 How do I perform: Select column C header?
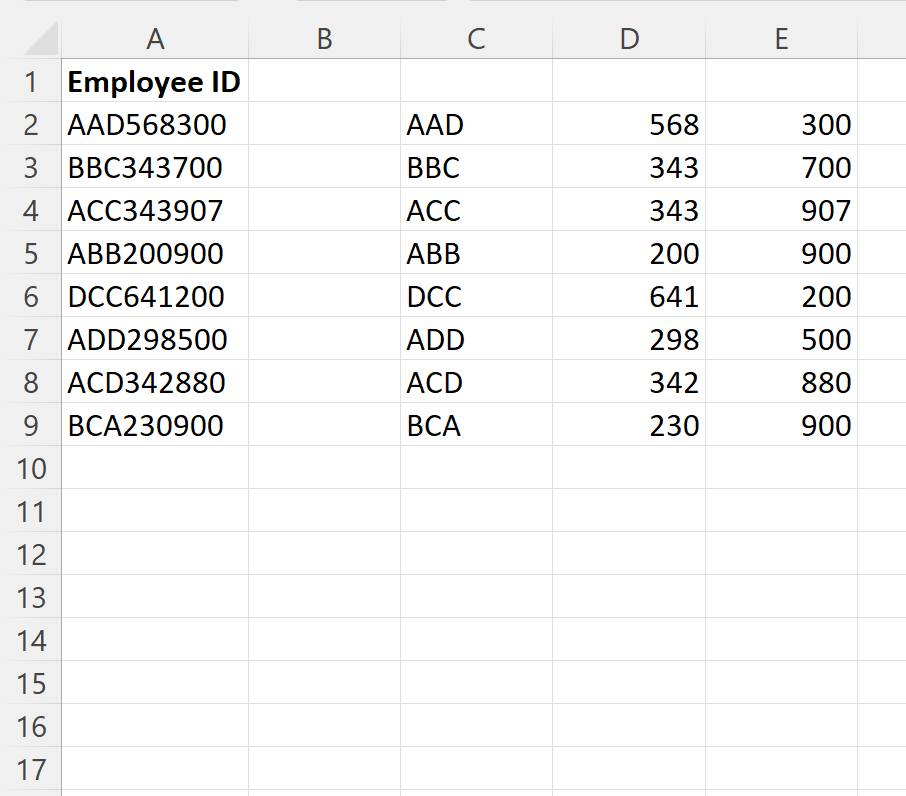(x=476, y=39)
